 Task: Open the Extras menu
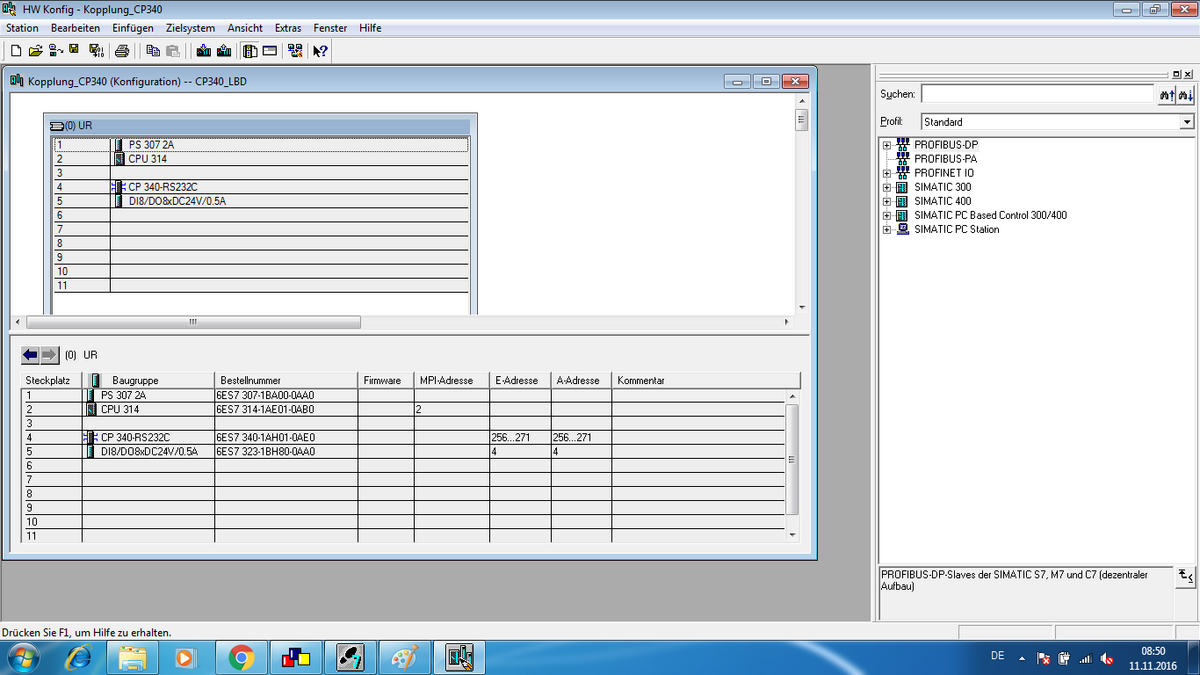click(287, 28)
